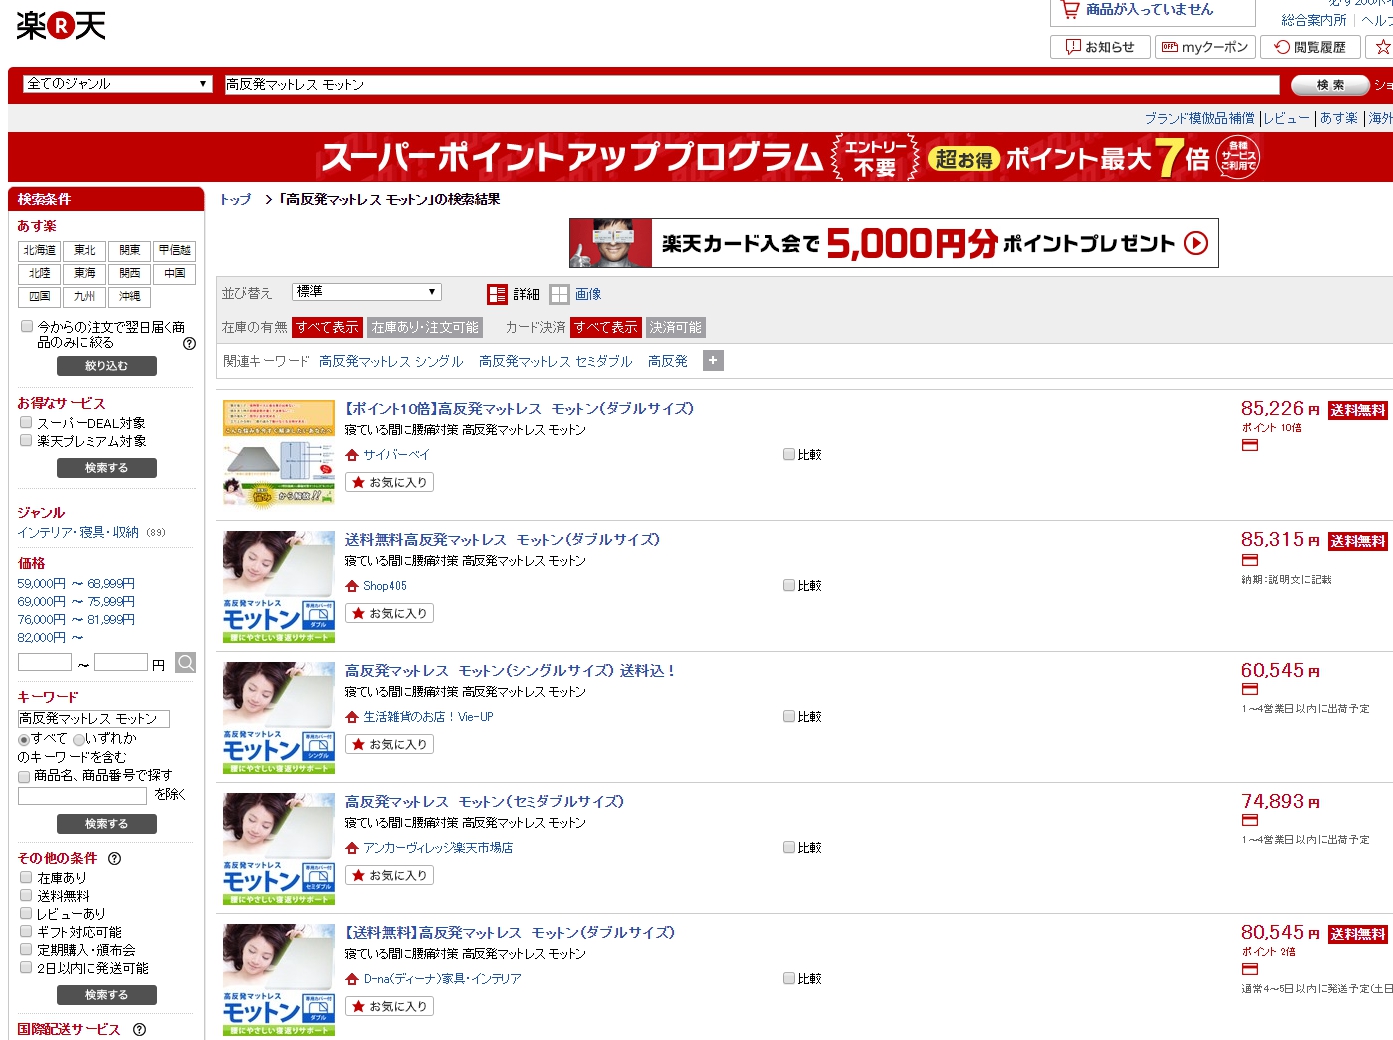Image resolution: width=1393 pixels, height=1040 pixels.
Task: Click help icon next to その他の条件
Action: (114, 858)
